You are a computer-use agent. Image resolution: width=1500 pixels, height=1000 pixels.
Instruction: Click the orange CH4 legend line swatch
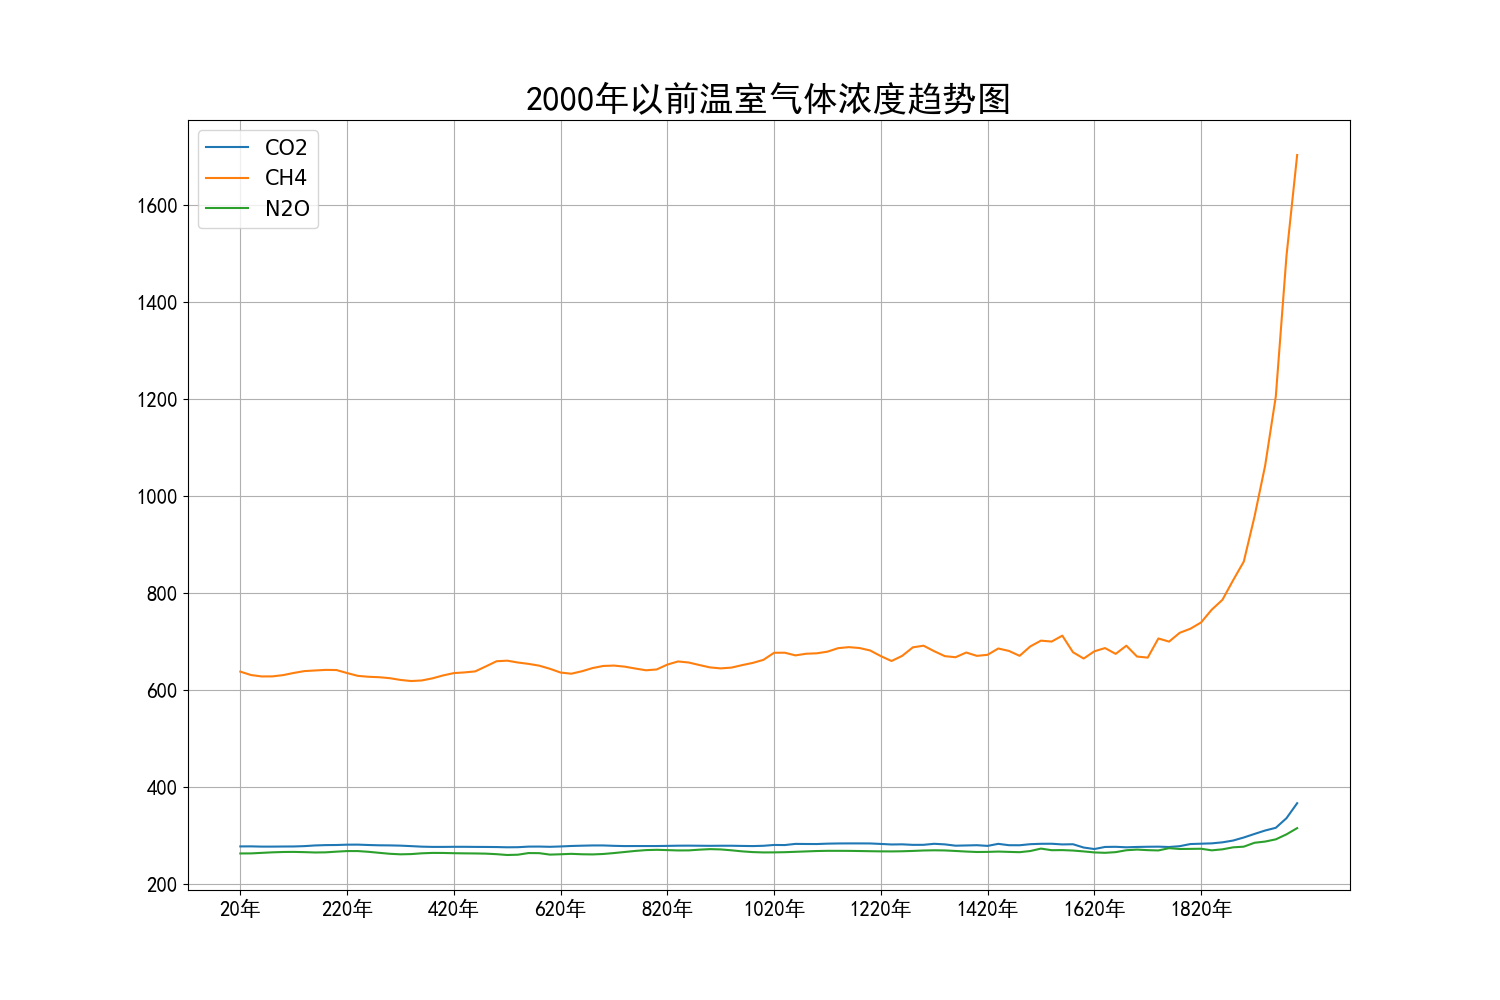tap(227, 178)
